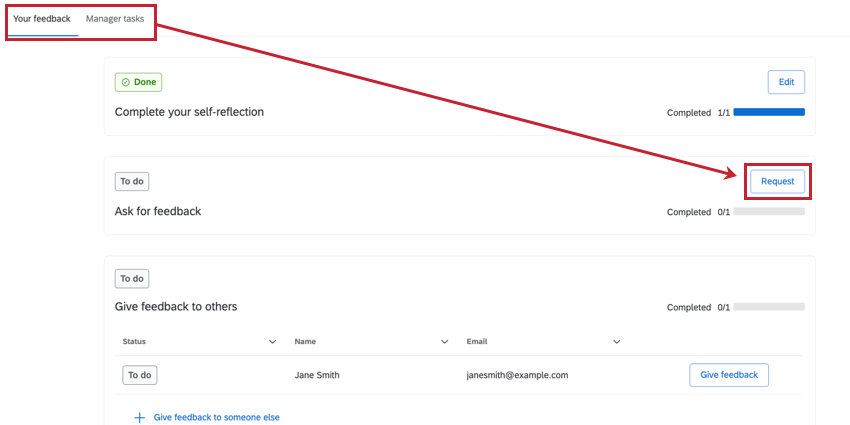This screenshot has height=425, width=850.
Task: Click the To do badge above Ask for feedback
Action: point(132,181)
